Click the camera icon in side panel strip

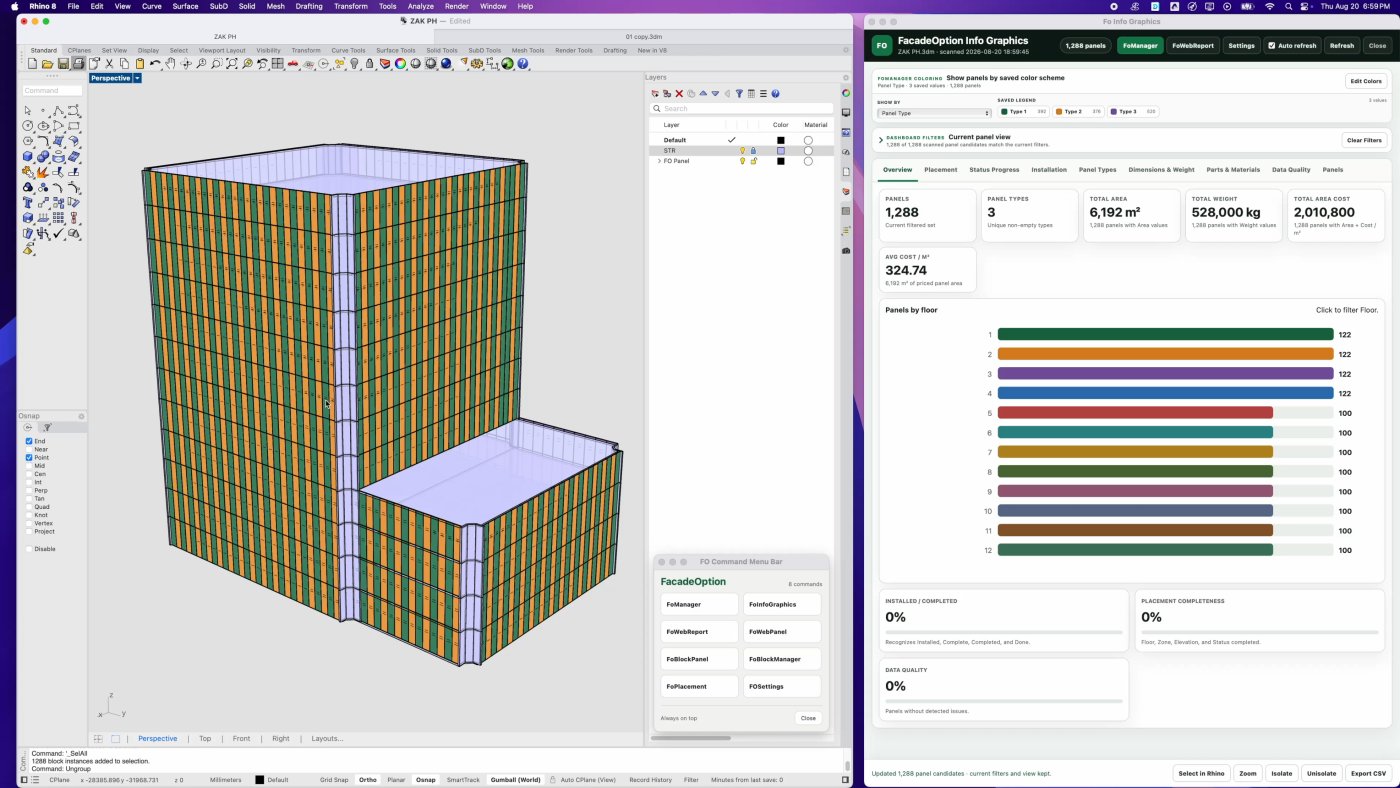click(x=846, y=250)
